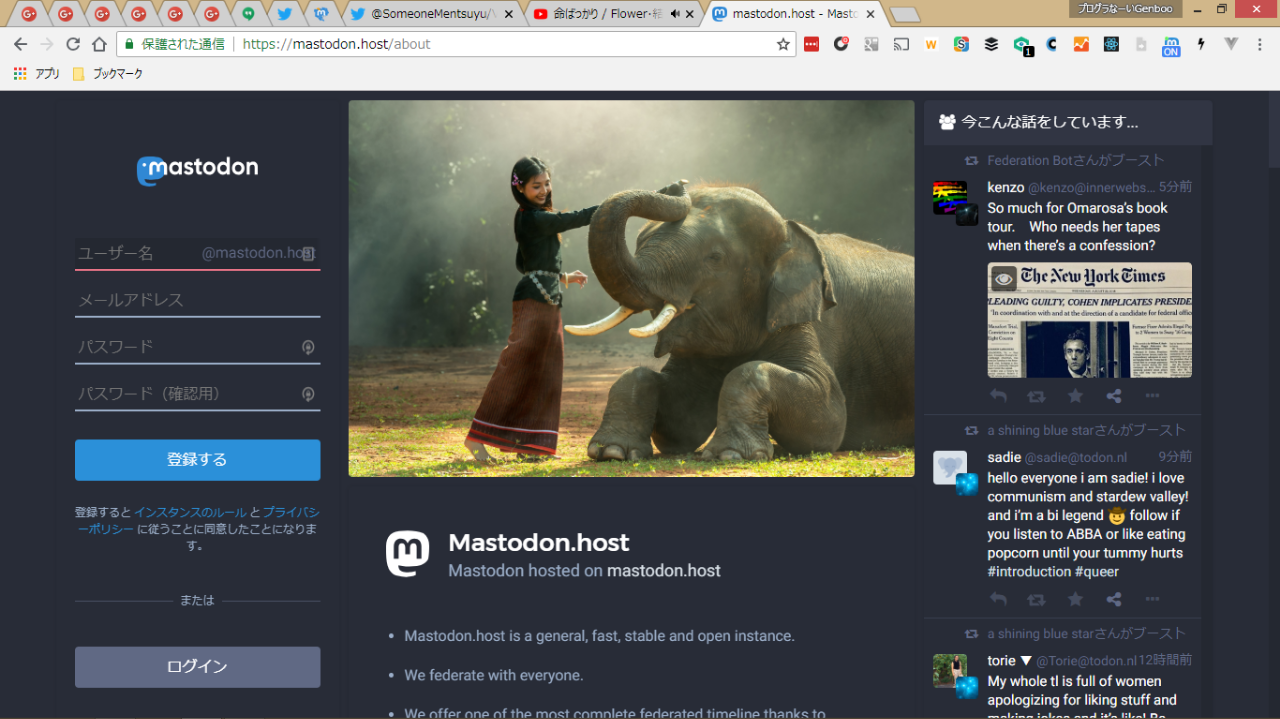The image size is (1280, 719).
Task: Focus the メールアドレス input field
Action: coord(197,300)
